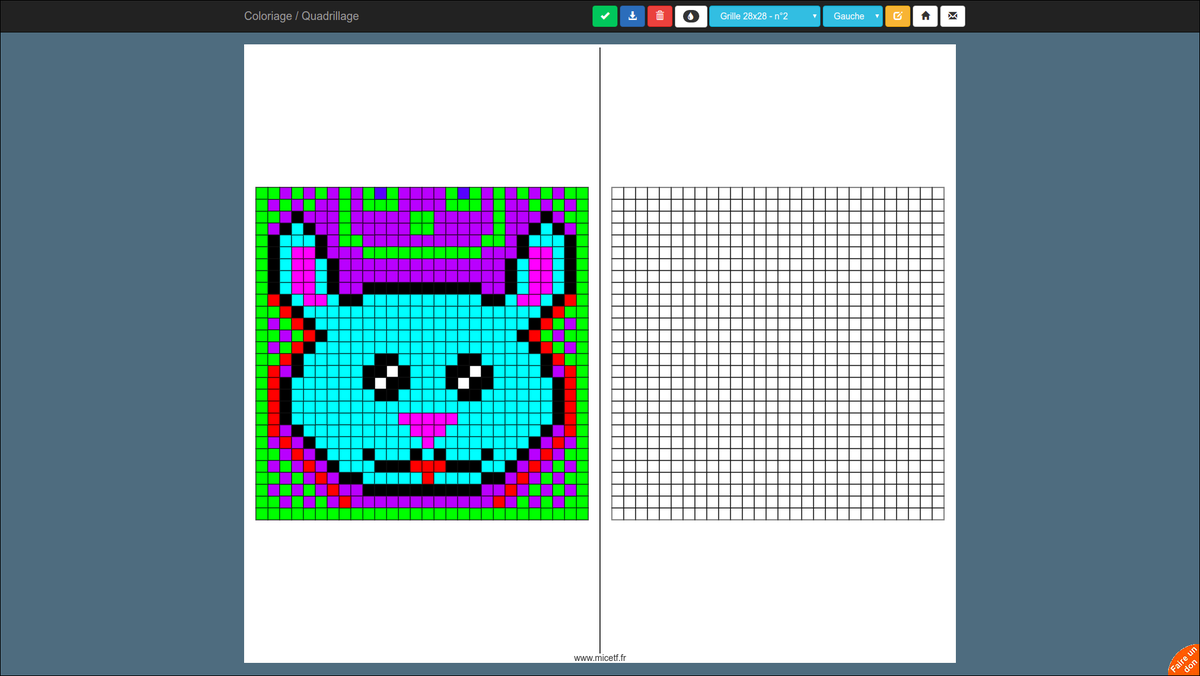Click the Faire un don corner ribbon

(x=1184, y=660)
